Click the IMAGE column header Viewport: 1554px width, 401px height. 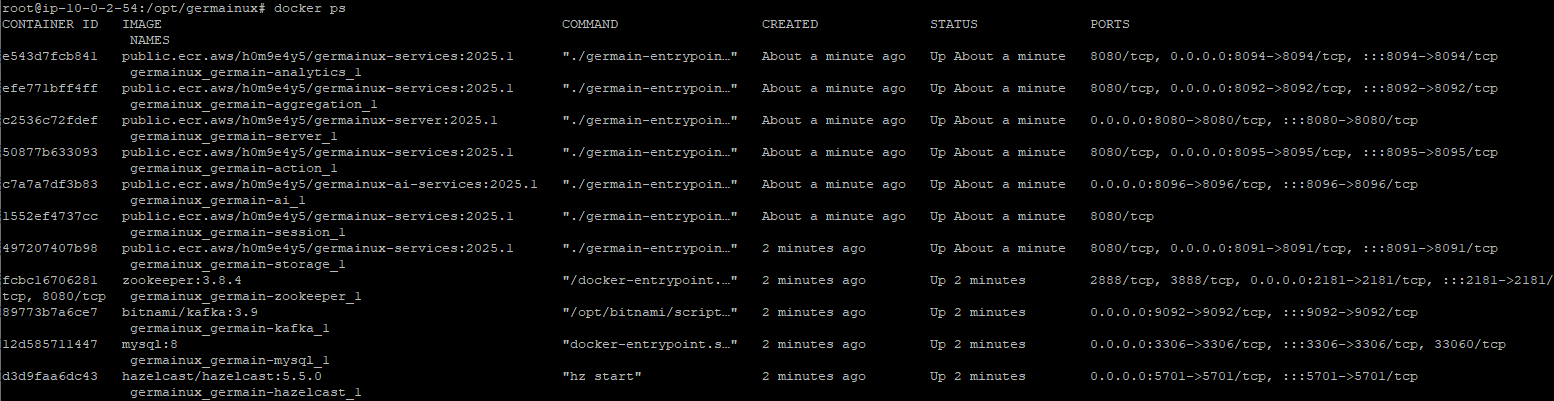[142, 23]
